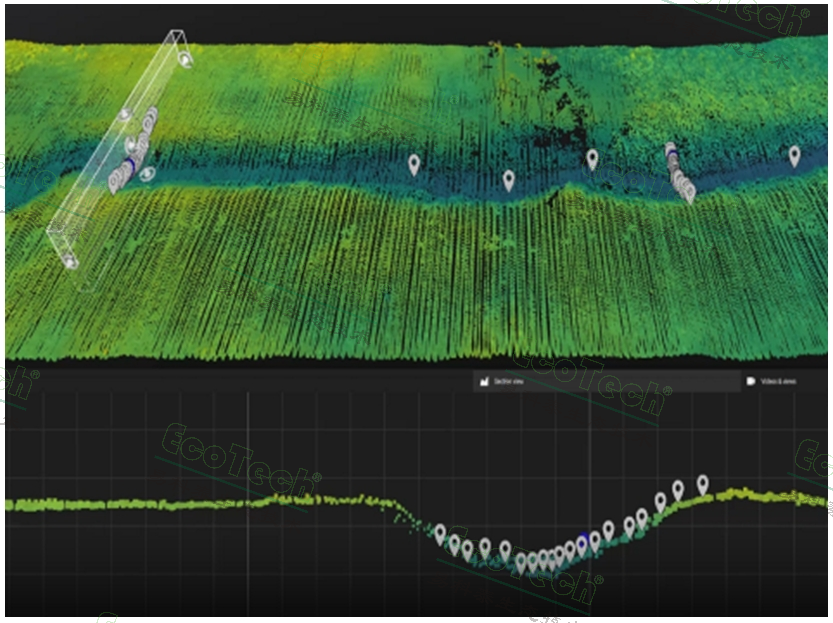
Task: Select the leftmost pin in section profile
Action: pos(440,533)
